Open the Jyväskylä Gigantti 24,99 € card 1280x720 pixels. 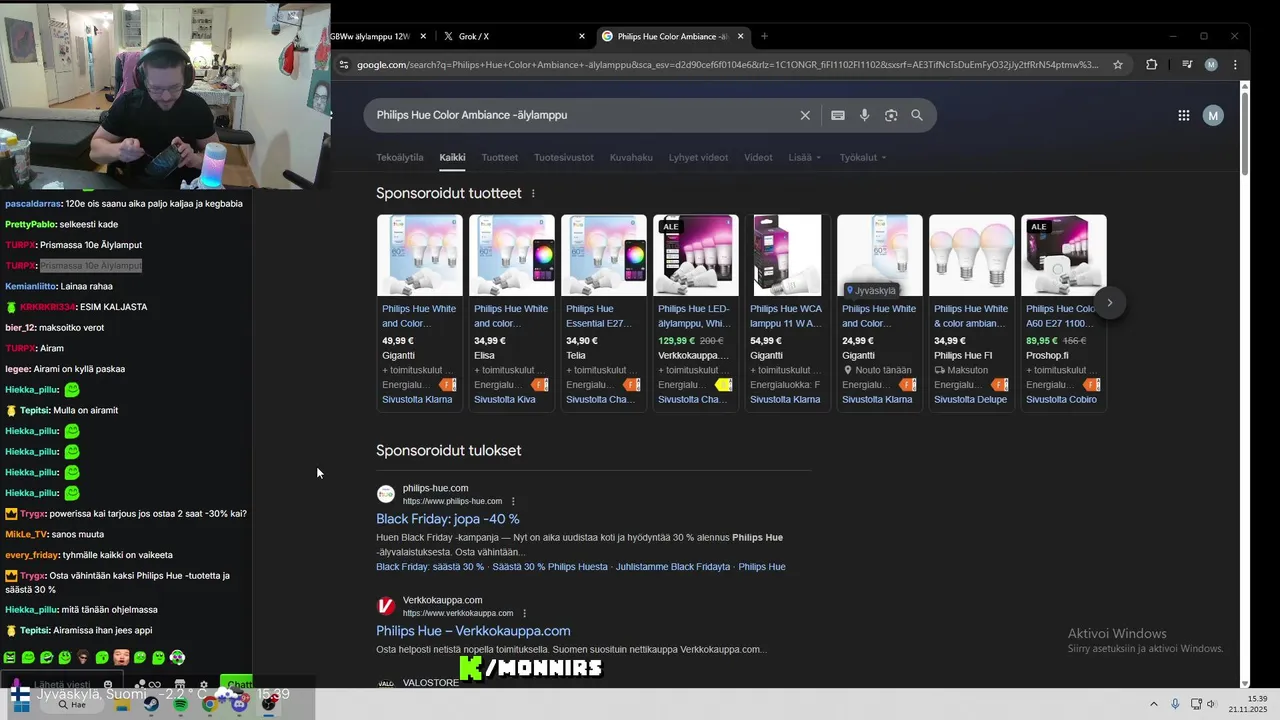point(880,312)
